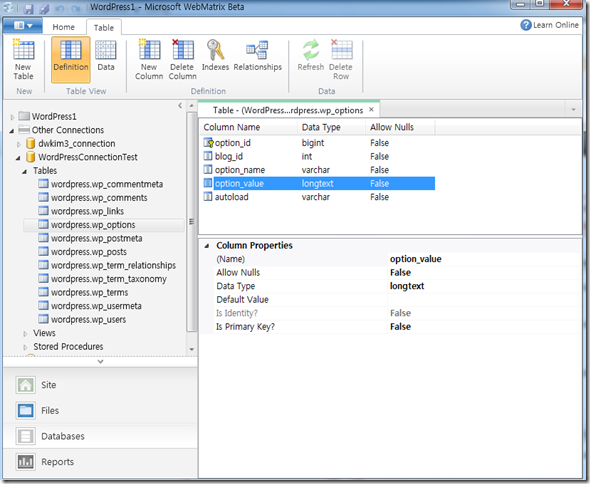Select the option_name column row
The image size is (590, 484).
click(x=318, y=170)
